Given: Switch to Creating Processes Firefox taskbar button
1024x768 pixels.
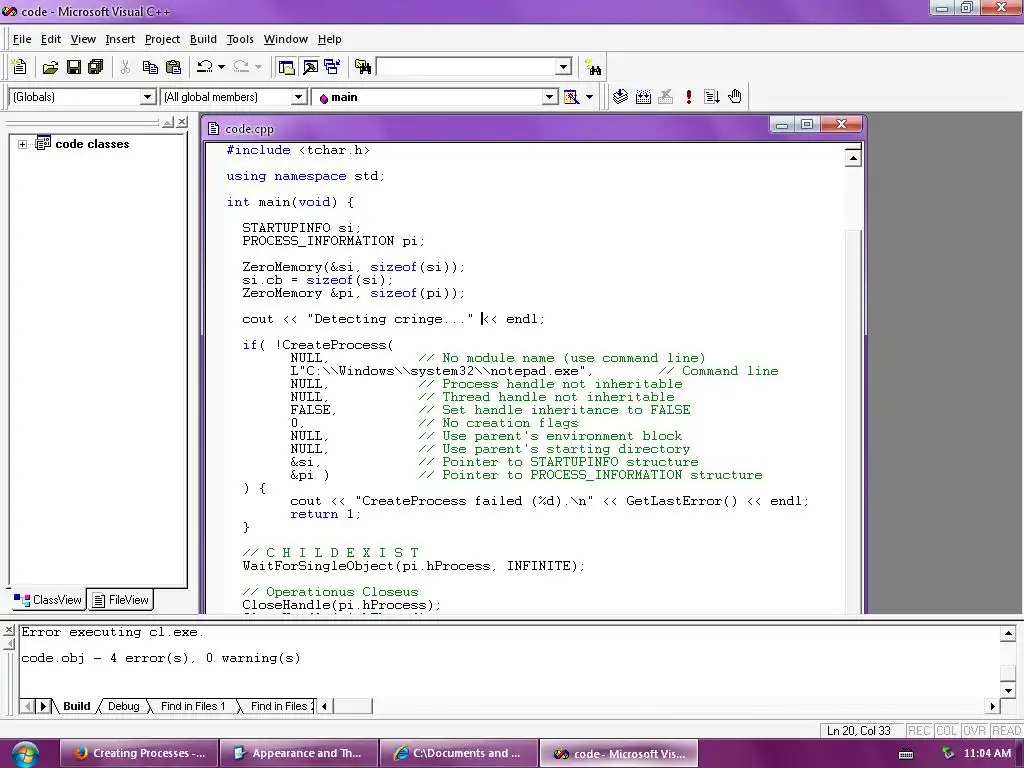Looking at the screenshot, I should [139, 754].
